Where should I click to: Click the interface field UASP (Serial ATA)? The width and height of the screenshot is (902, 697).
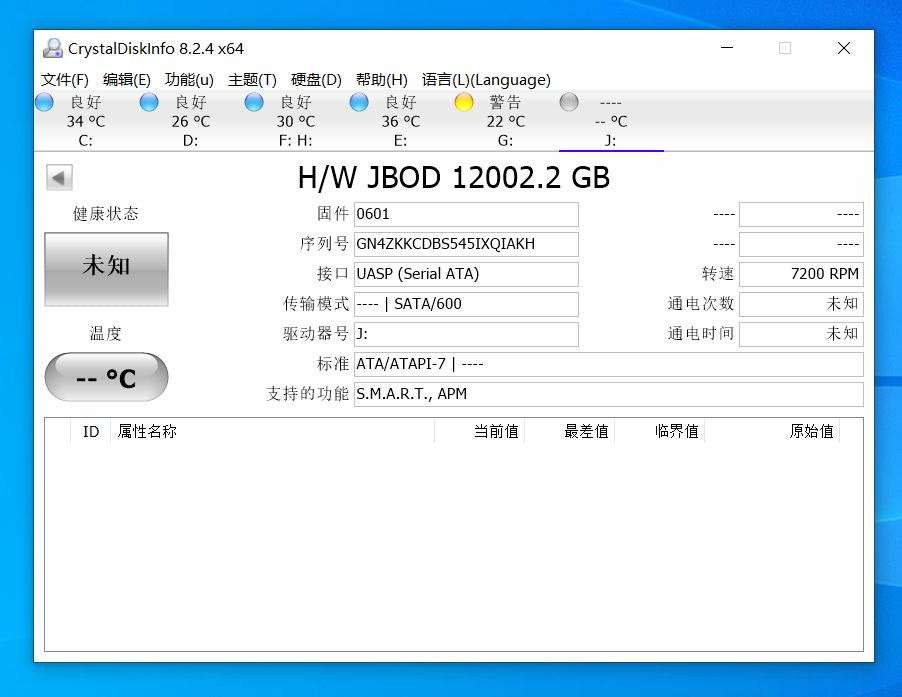click(466, 274)
